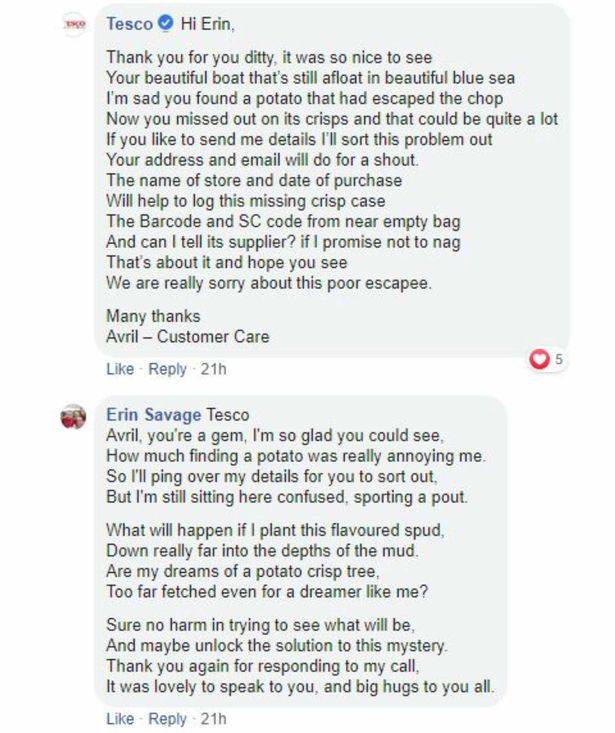
Task: Like the Tesco comment
Action: (120, 369)
